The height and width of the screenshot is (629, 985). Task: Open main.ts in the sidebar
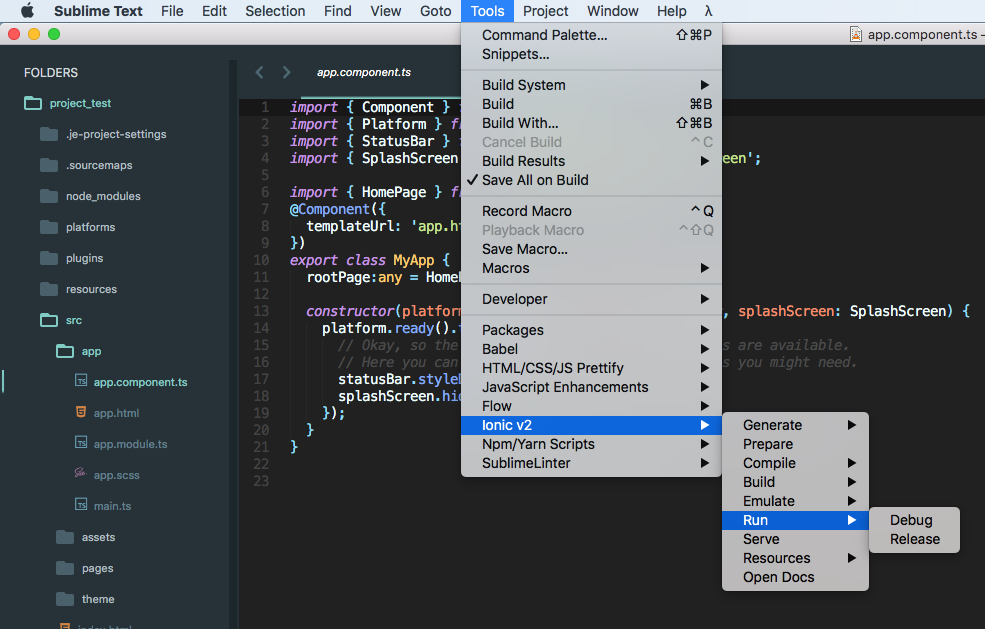point(112,506)
